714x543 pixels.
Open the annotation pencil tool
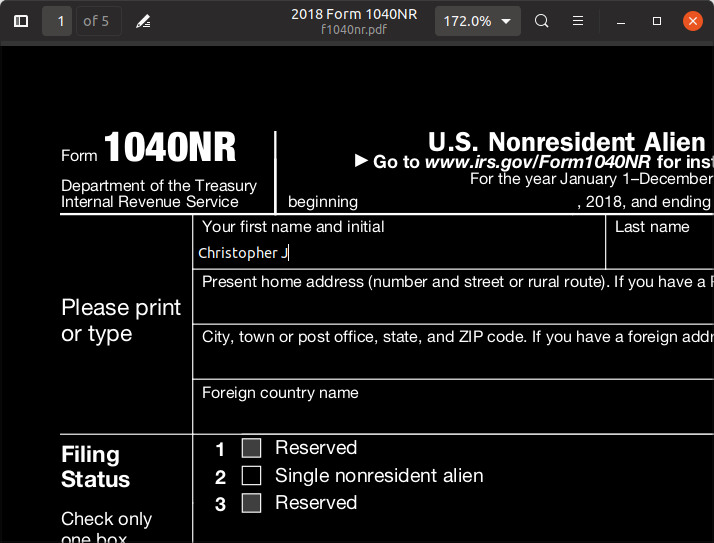click(x=143, y=21)
